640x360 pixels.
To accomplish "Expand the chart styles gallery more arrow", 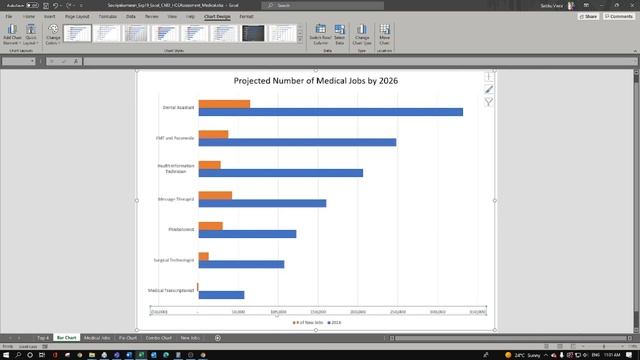I will 300,40.
